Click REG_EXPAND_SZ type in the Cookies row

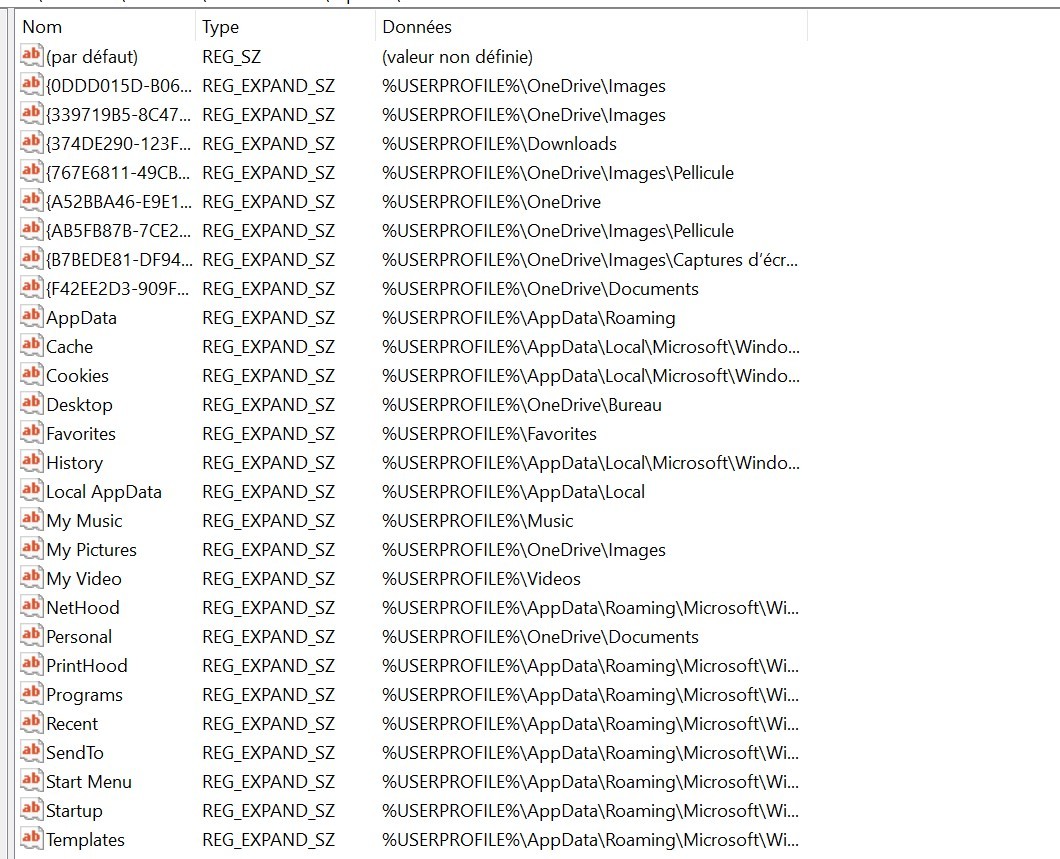(x=268, y=376)
